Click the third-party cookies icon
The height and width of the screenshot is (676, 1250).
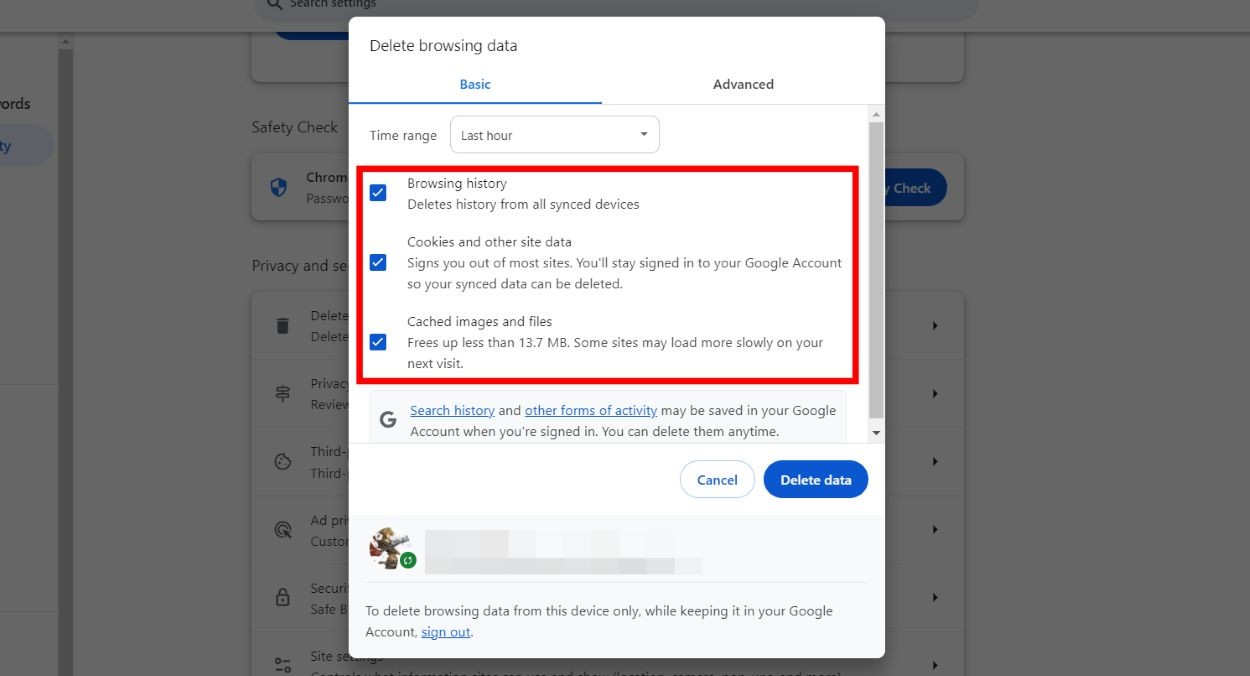click(283, 462)
